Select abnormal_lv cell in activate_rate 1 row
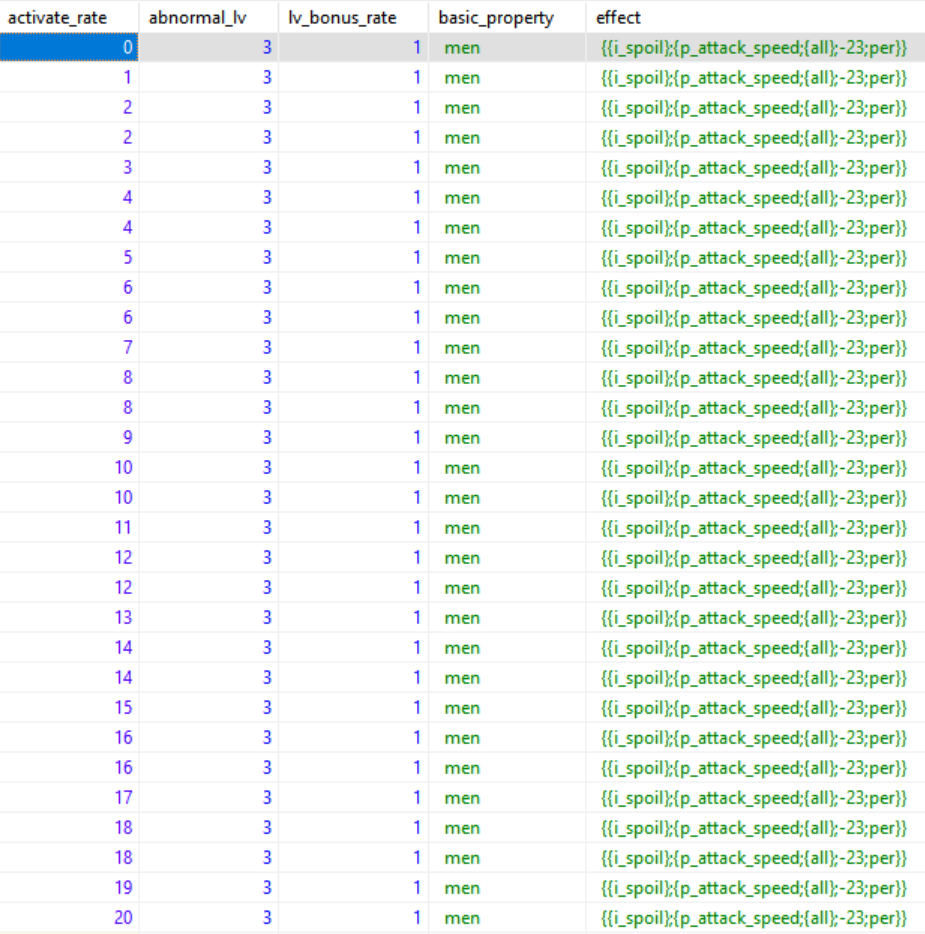 [x=208, y=77]
